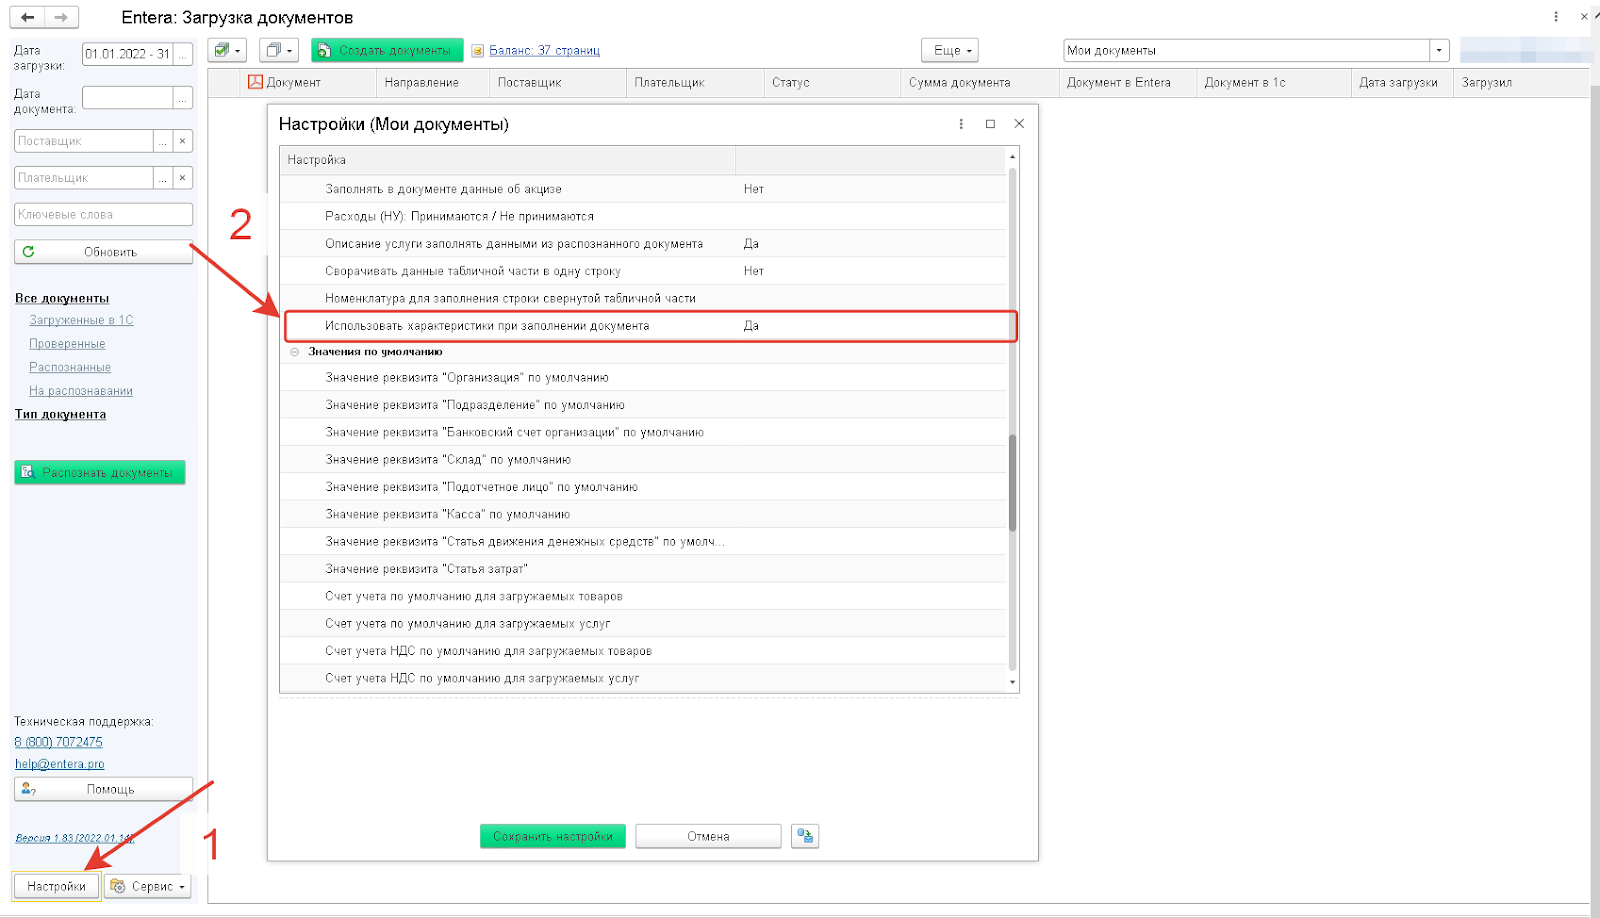Select Заполнять в документе данные об акцизе row
The image size is (1600, 918).
click(643, 189)
